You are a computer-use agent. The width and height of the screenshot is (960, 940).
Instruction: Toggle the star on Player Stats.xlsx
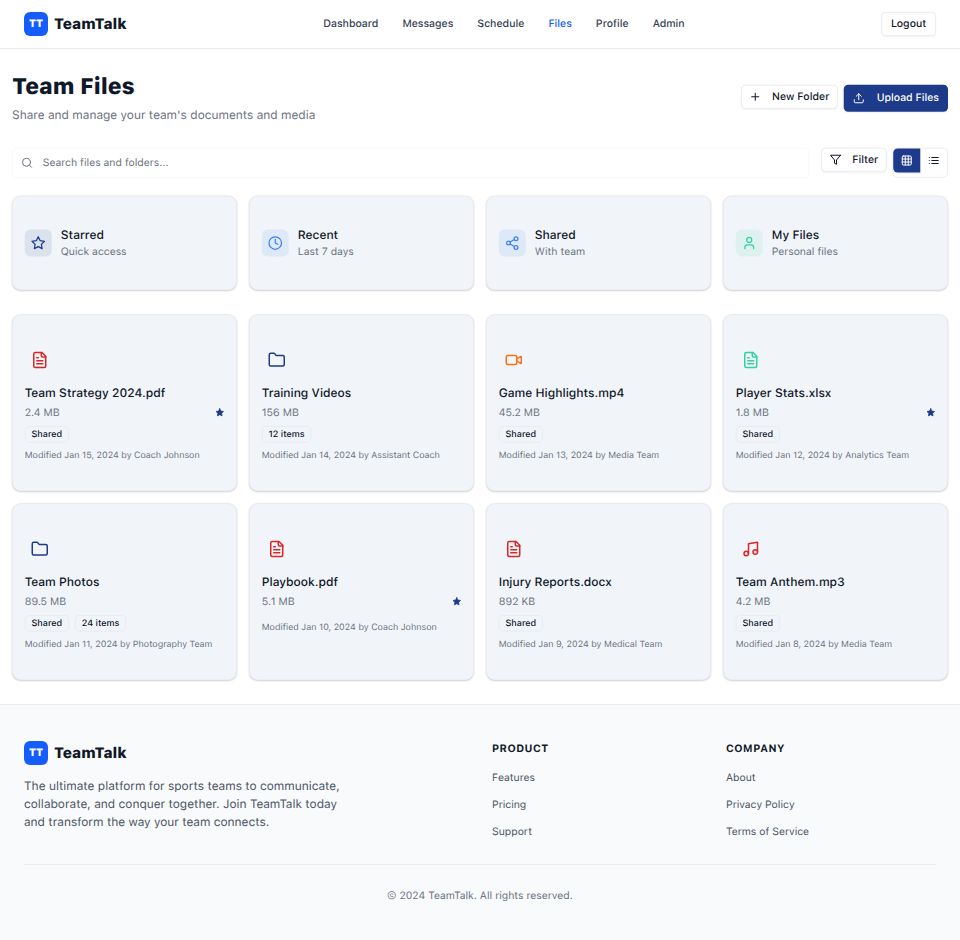pos(931,412)
